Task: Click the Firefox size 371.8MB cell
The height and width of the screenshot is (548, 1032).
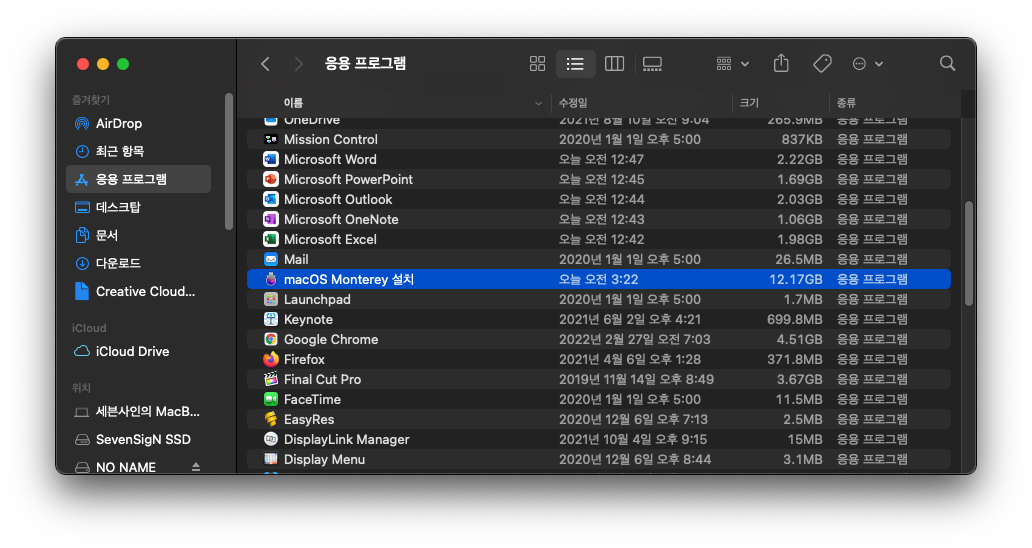Action: pyautogui.click(x=794, y=360)
